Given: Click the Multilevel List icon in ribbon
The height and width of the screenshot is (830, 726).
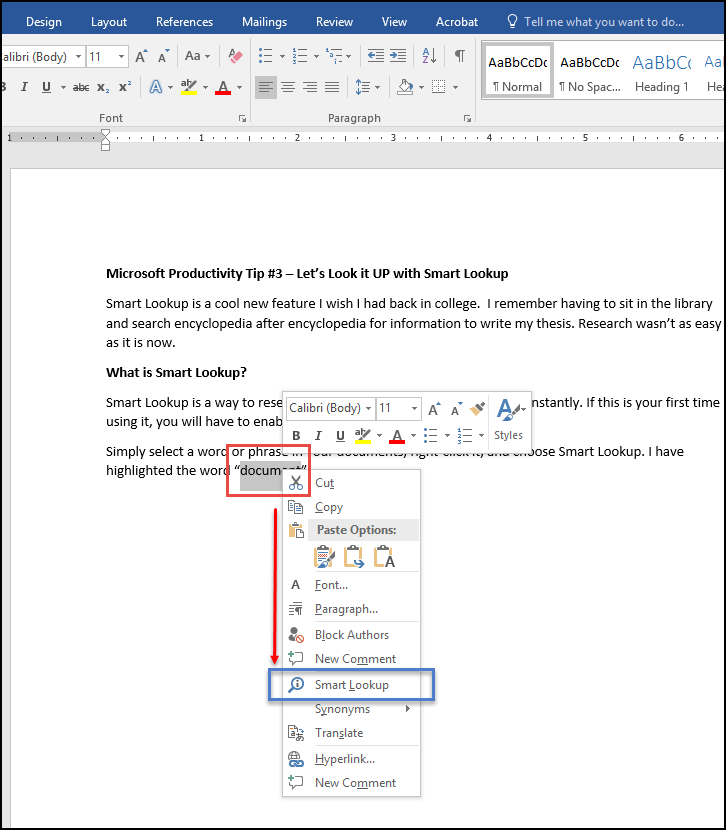Looking at the screenshot, I should click(x=334, y=56).
